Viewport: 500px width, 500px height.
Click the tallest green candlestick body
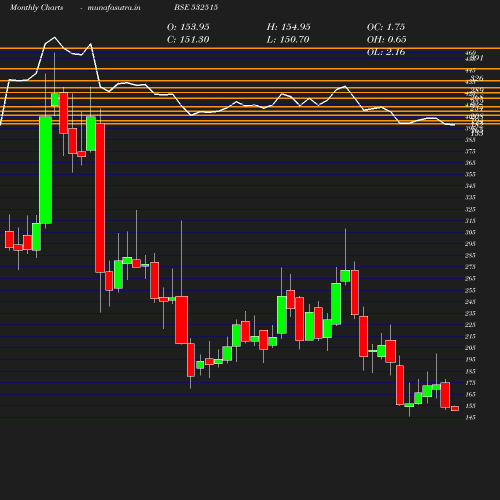(46, 170)
